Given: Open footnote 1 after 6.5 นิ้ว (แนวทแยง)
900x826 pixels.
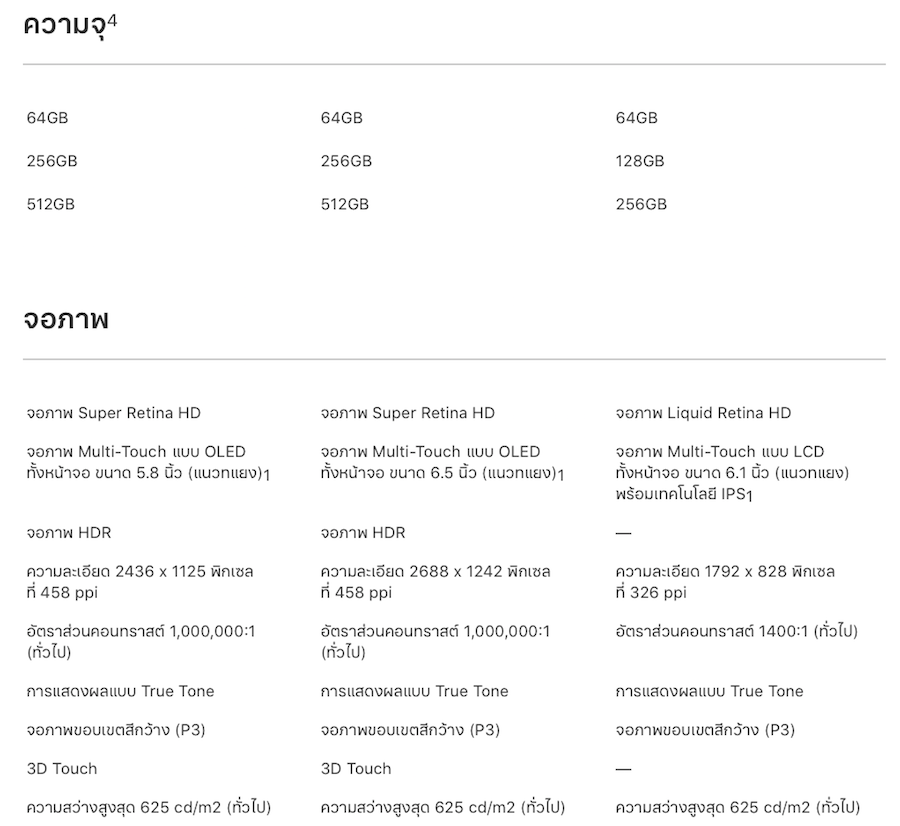Looking at the screenshot, I should pyautogui.click(x=561, y=474).
